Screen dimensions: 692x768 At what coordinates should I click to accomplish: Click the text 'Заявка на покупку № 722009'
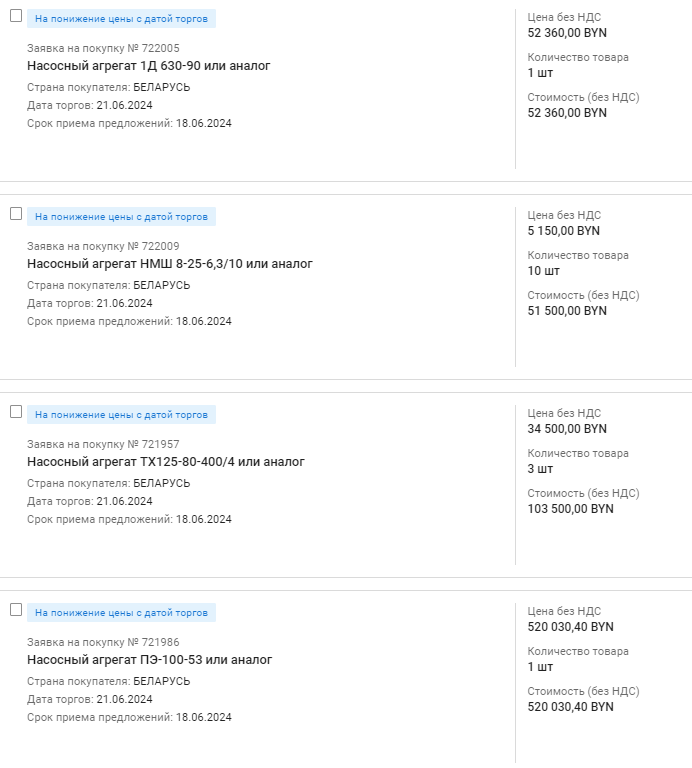pos(103,246)
